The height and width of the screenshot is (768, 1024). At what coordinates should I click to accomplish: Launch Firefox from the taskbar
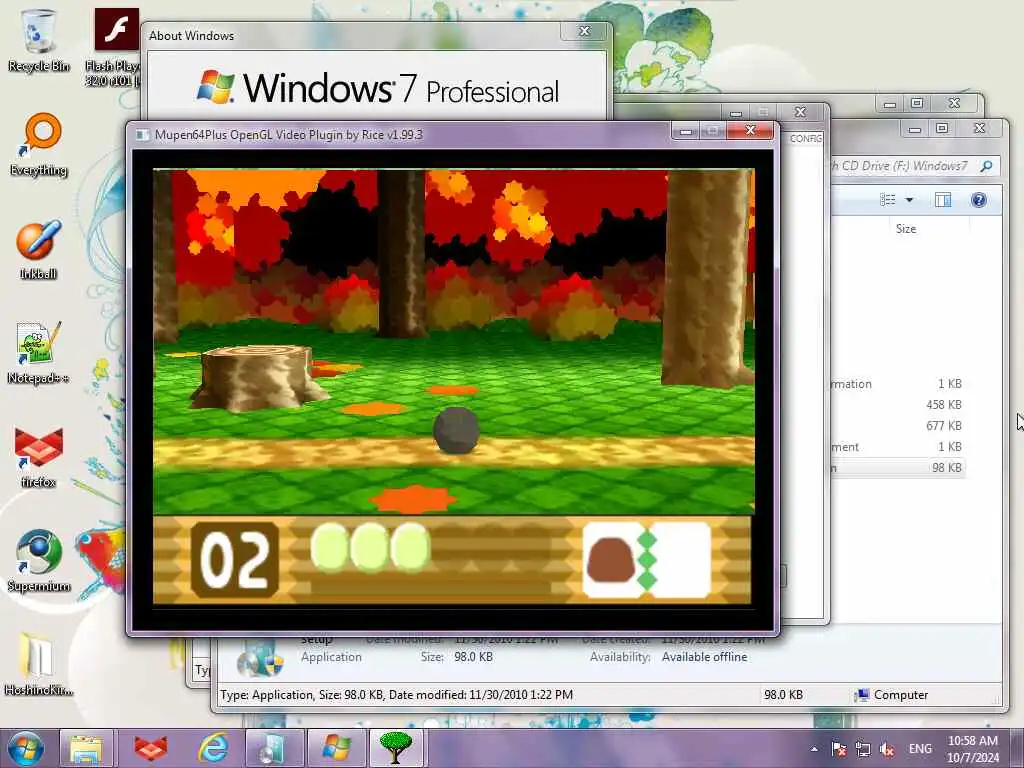tap(150, 748)
